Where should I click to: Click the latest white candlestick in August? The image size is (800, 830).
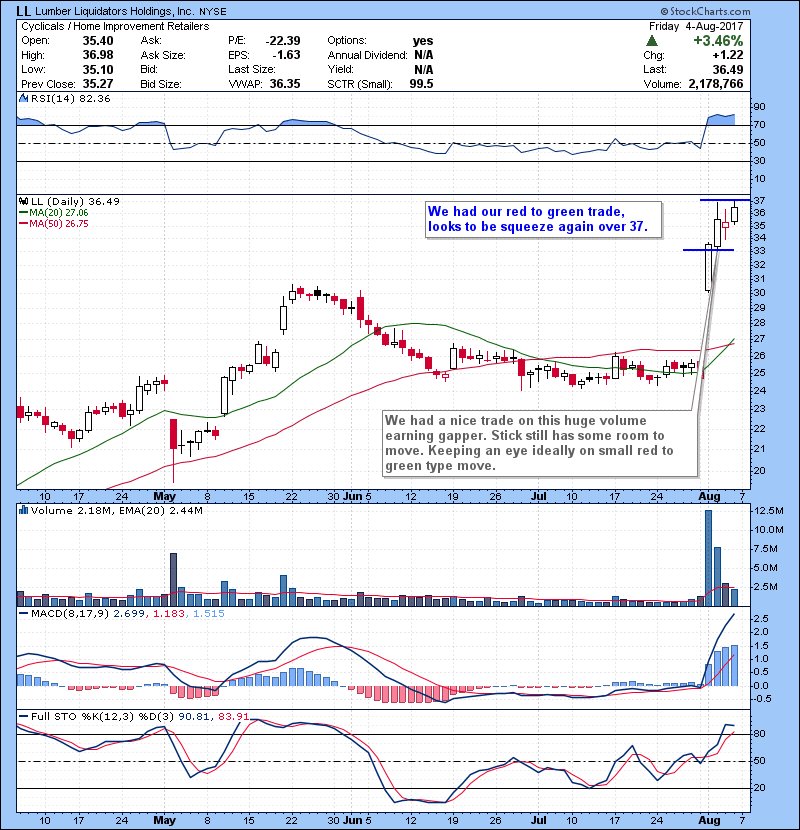coord(735,213)
